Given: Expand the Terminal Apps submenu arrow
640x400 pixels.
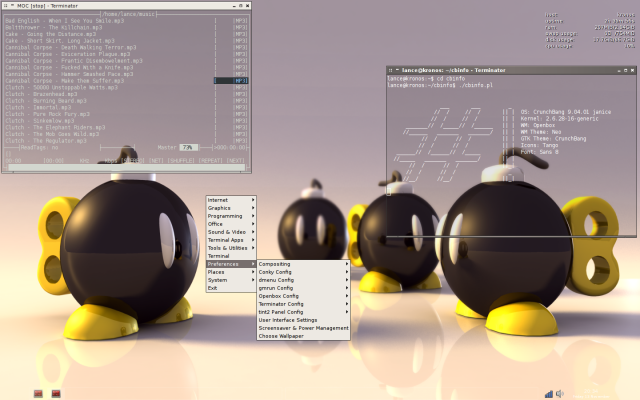Looking at the screenshot, I should [x=253, y=240].
